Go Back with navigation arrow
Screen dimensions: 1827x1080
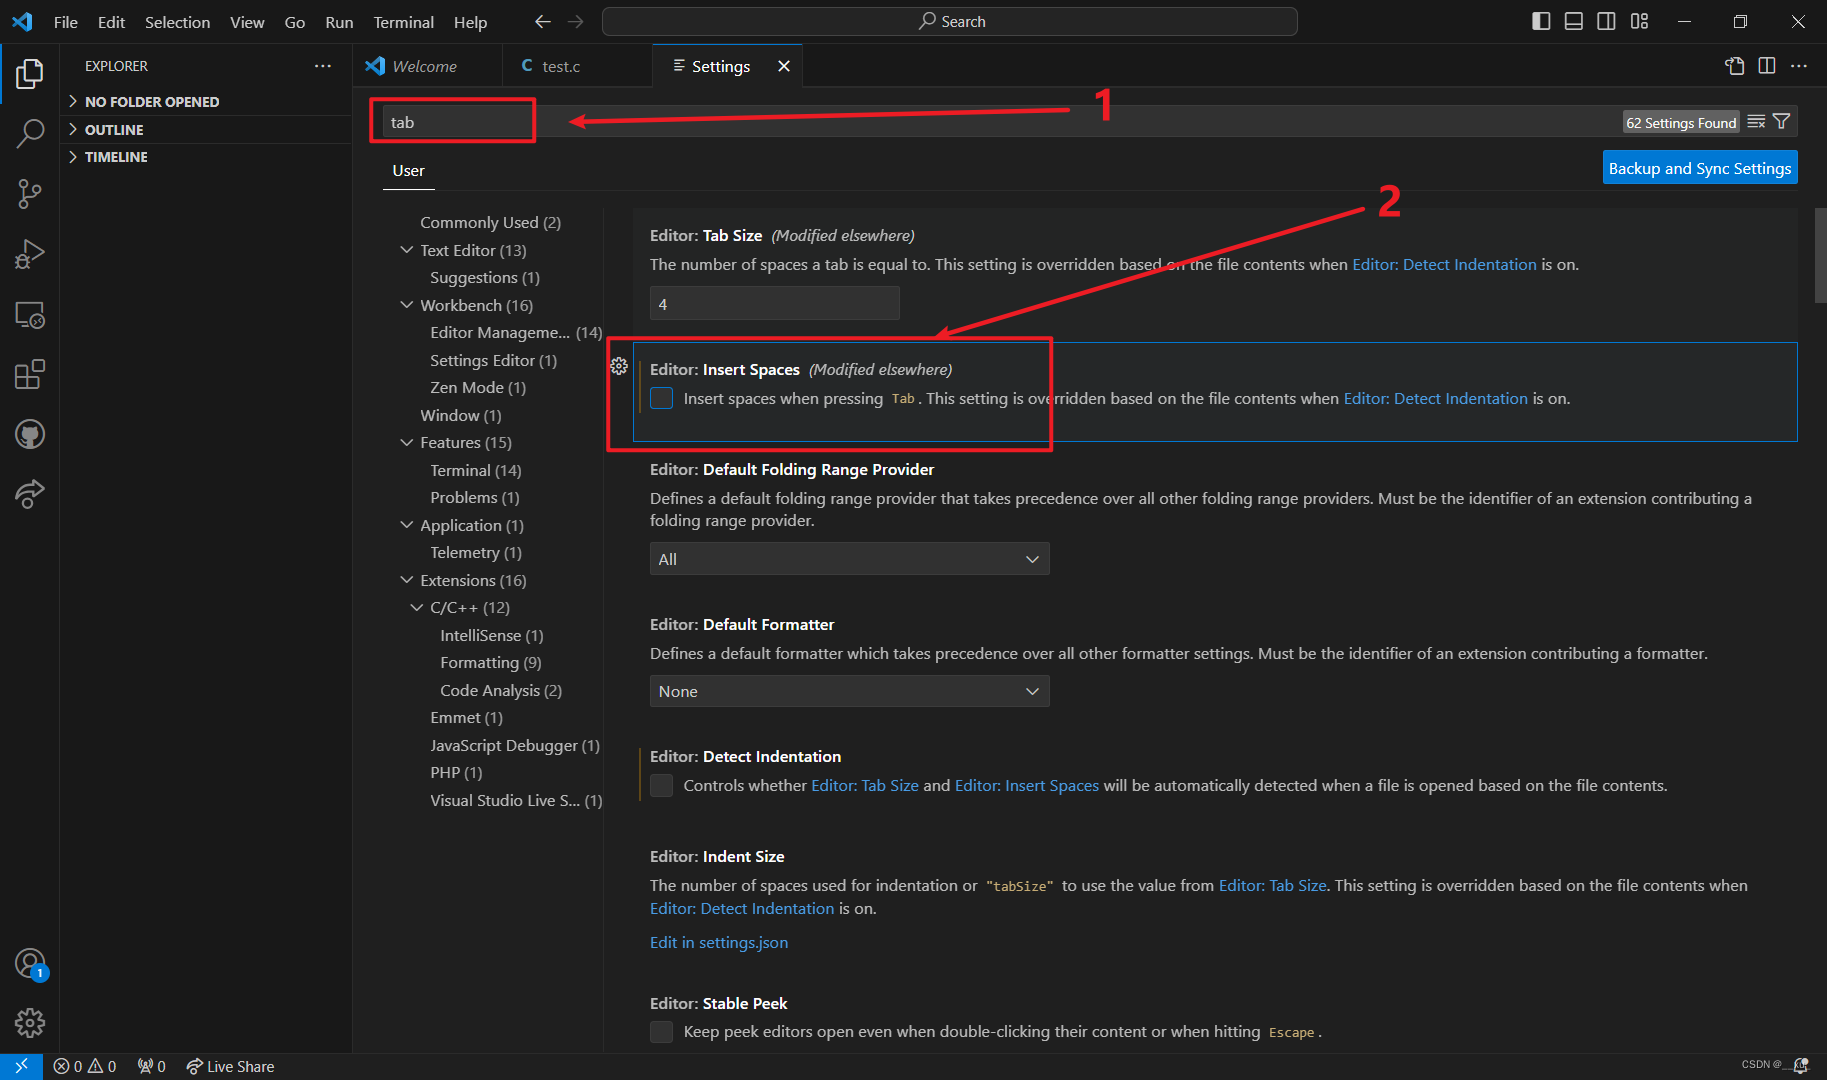[x=542, y=21]
